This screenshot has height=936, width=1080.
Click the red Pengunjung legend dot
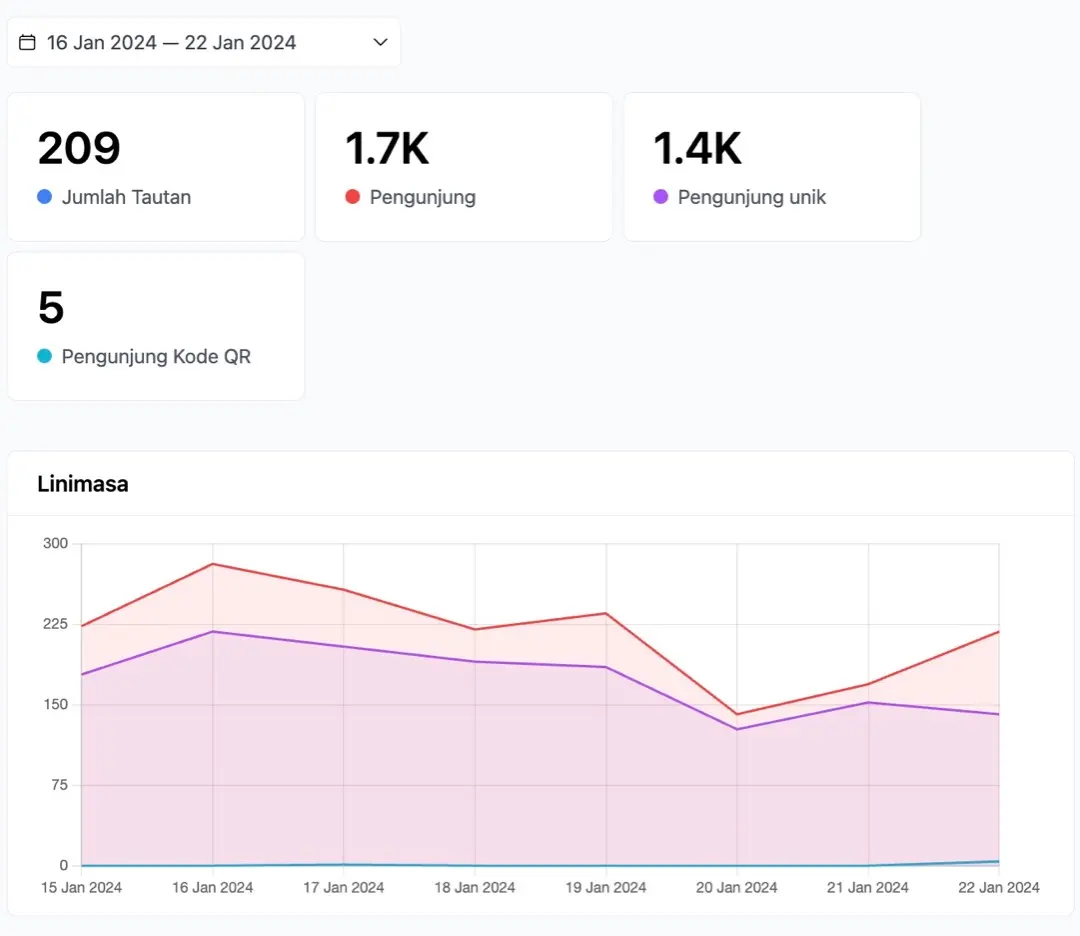tap(353, 197)
